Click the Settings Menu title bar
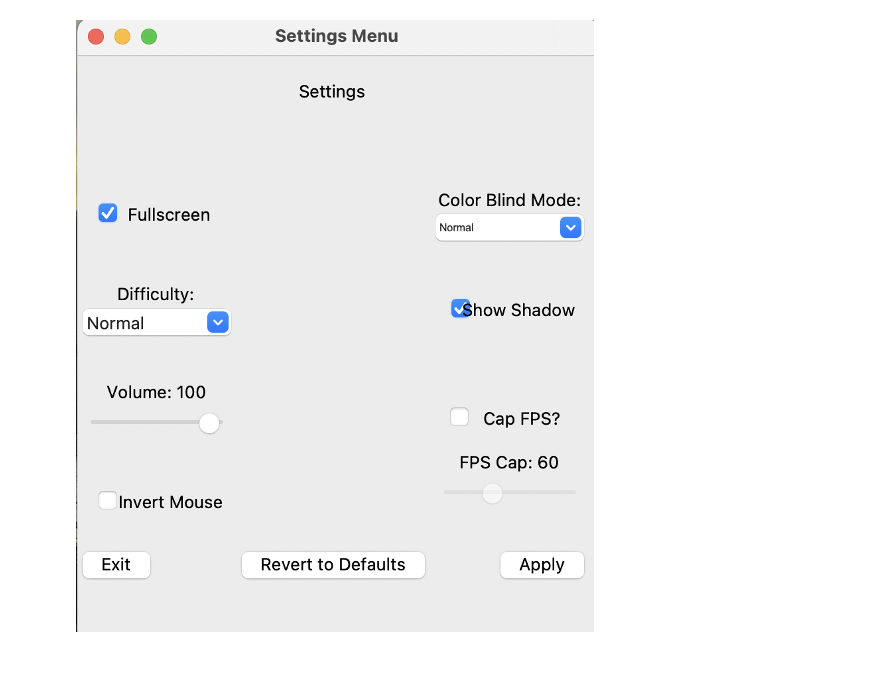 tap(336, 37)
